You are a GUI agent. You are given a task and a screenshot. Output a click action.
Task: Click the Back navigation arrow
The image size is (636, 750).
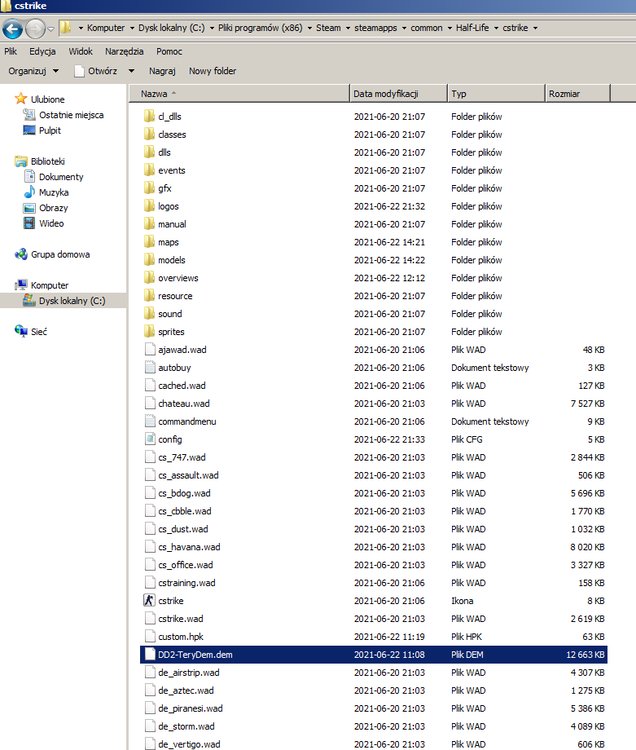point(12,29)
